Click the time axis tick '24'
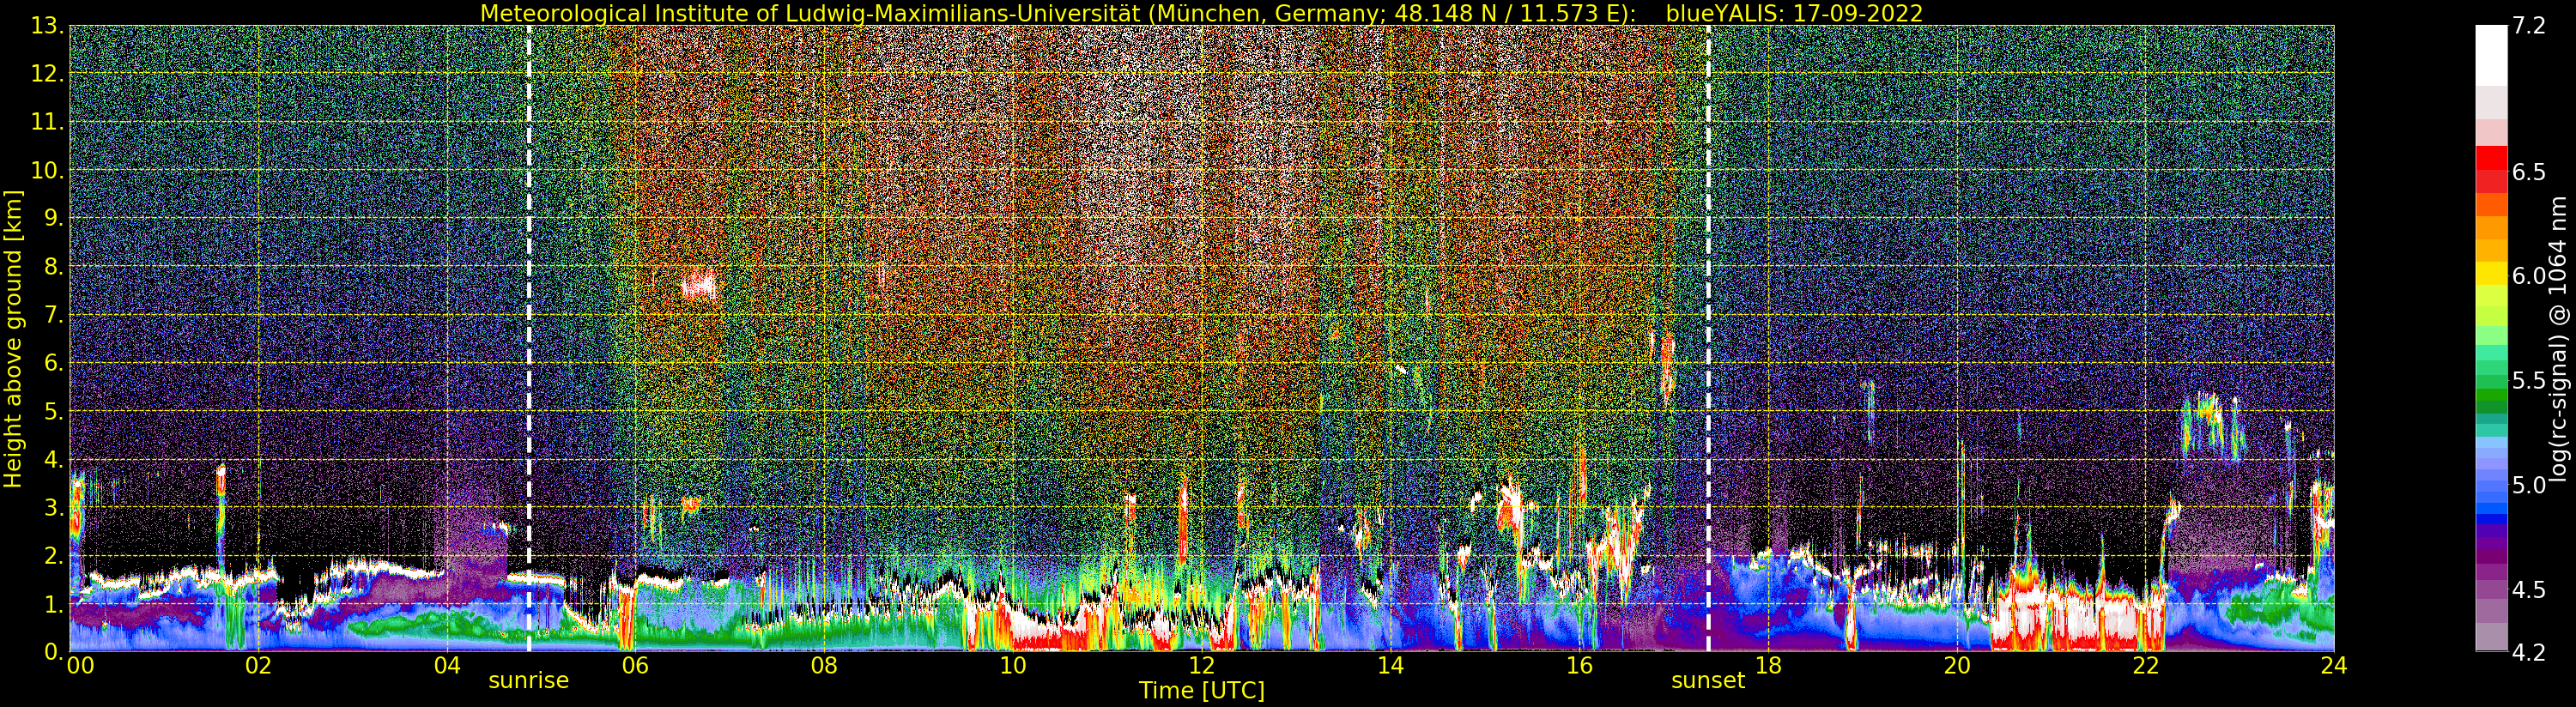Screen dimensions: 2576x707 point(2334,665)
